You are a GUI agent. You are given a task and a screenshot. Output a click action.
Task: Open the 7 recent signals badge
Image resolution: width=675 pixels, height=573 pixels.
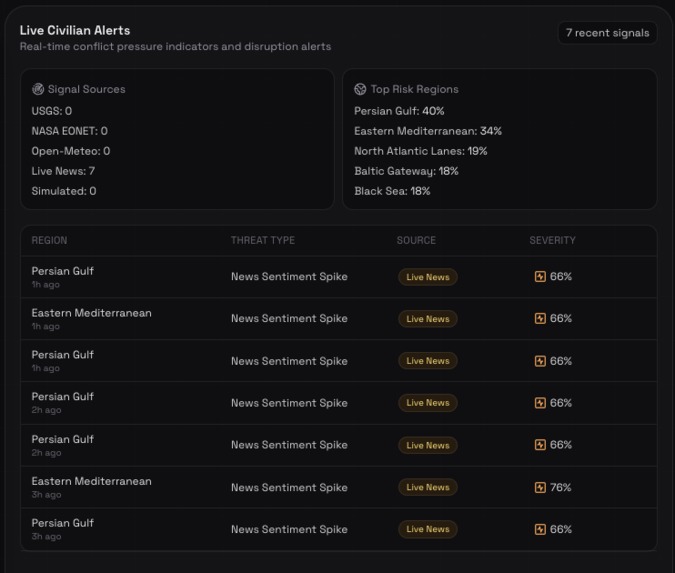(607, 33)
